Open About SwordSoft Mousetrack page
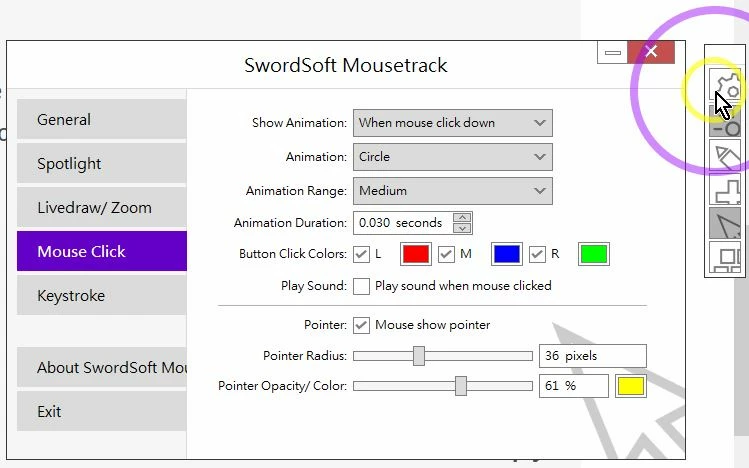749x468 pixels. pyautogui.click(x=102, y=367)
